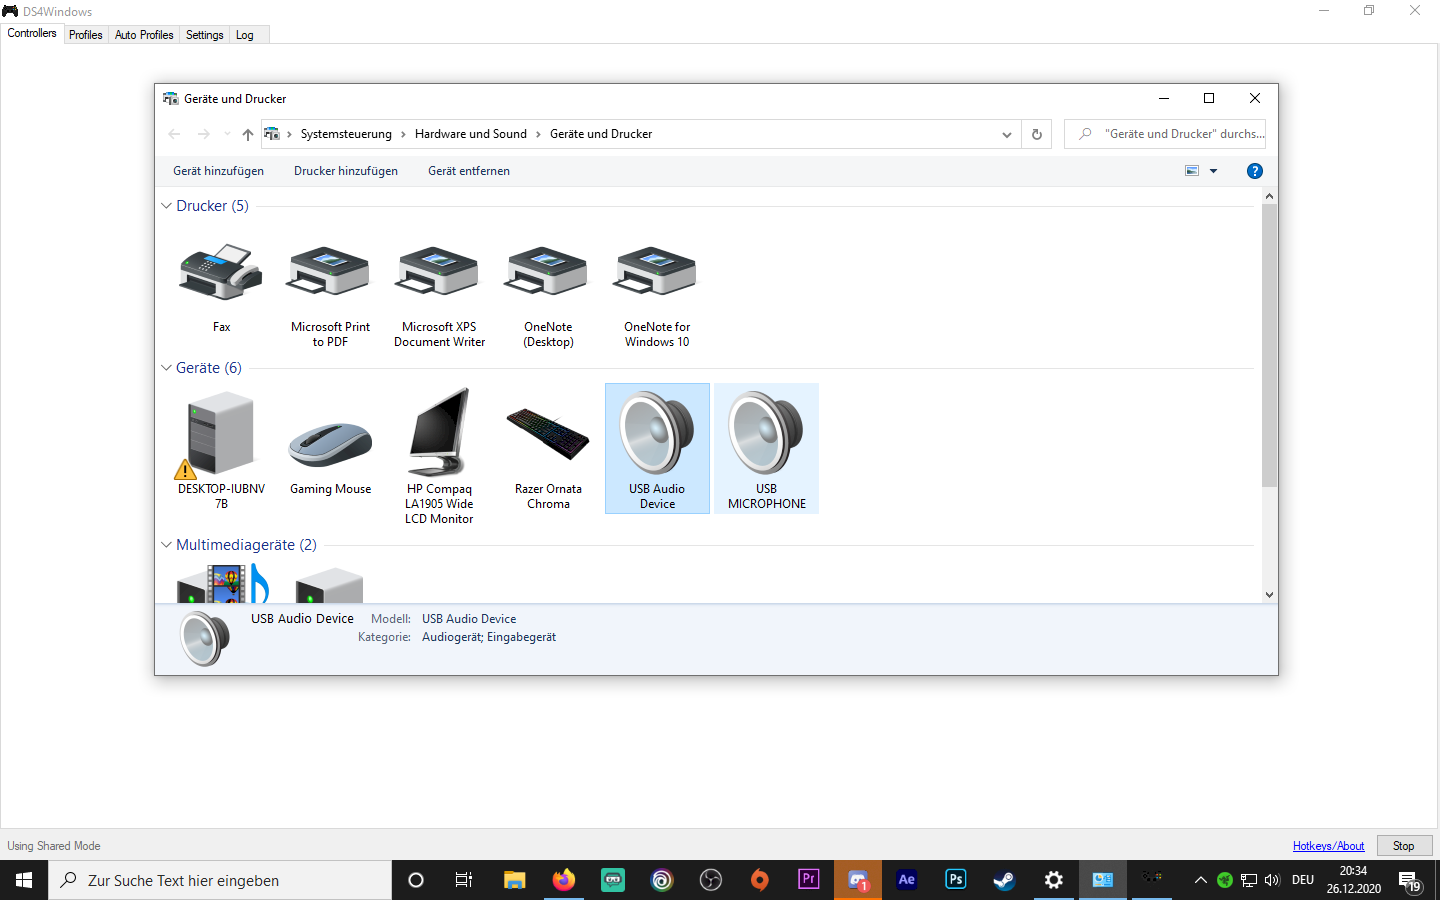Viewport: 1440px width, 900px height.
Task: Switch to the Auto Profiles tab
Action: 144,35
